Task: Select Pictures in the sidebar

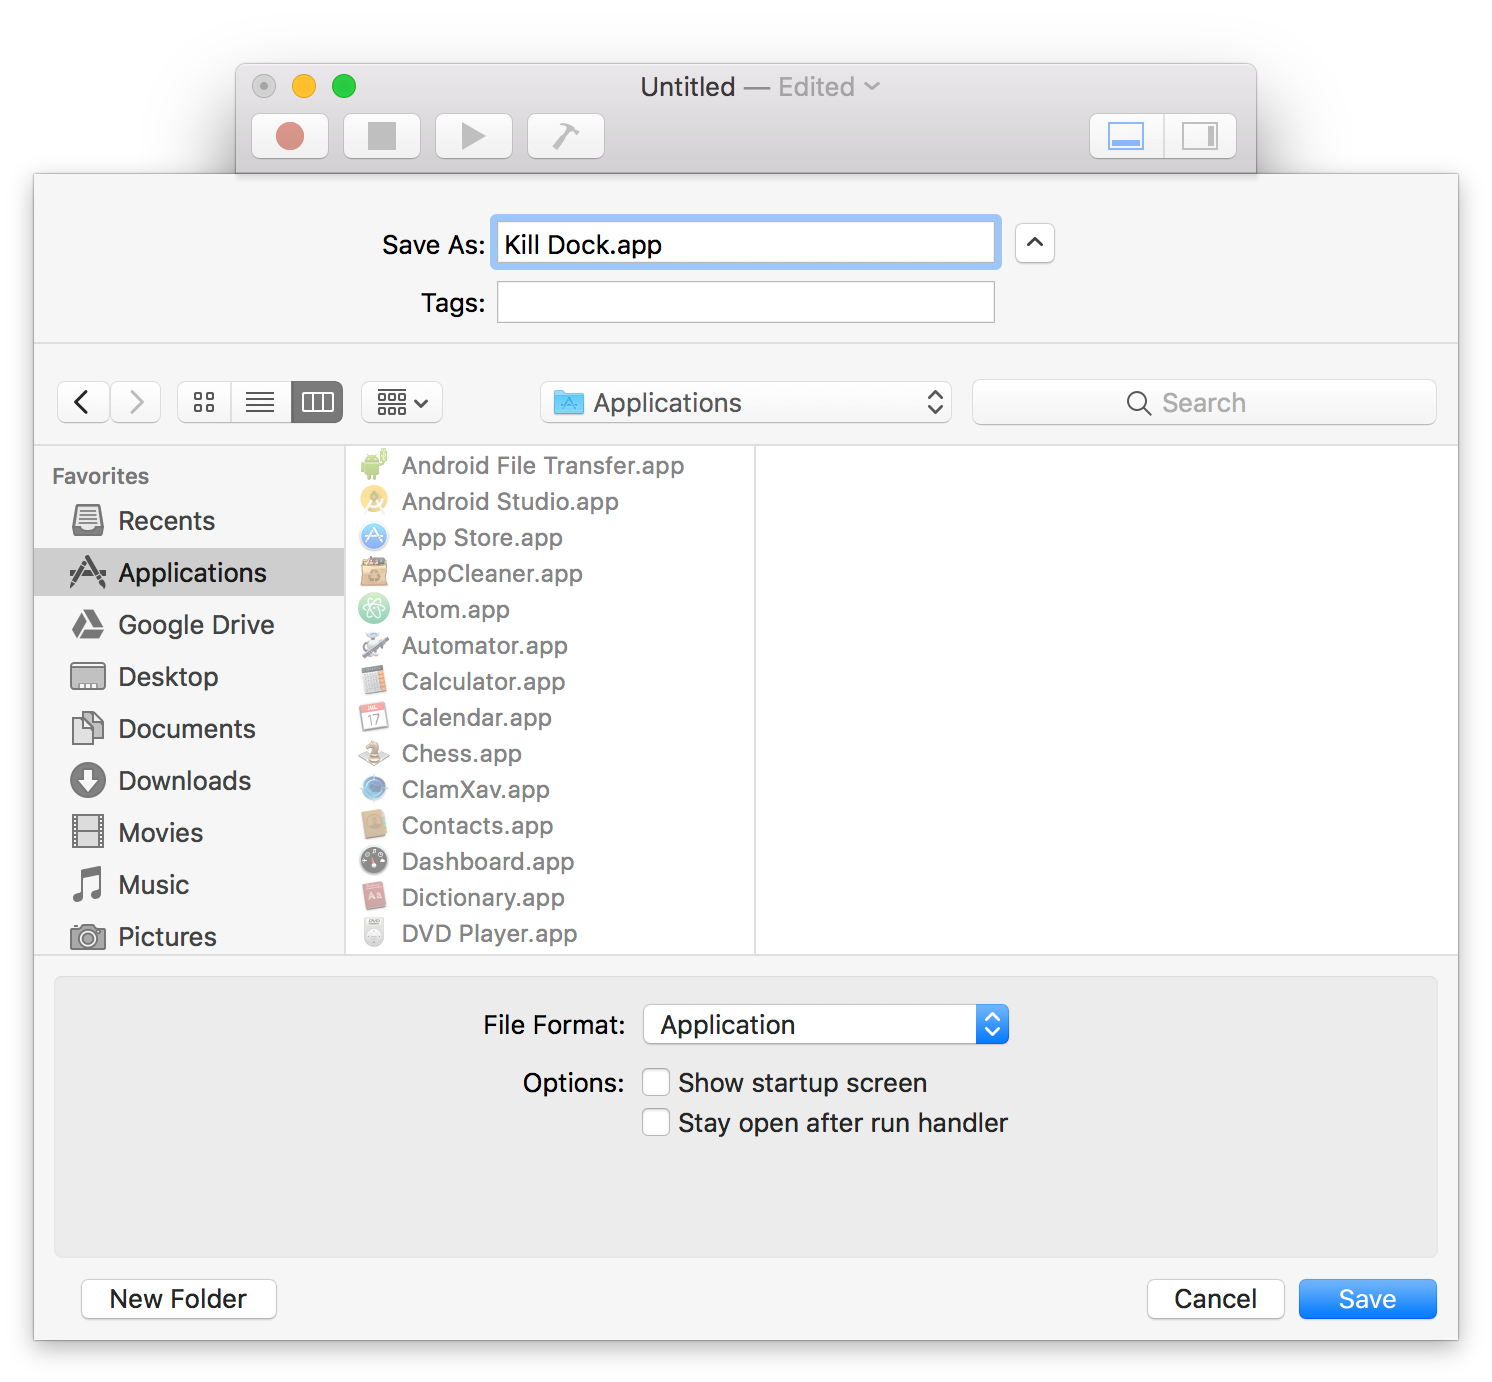Action: [189, 937]
